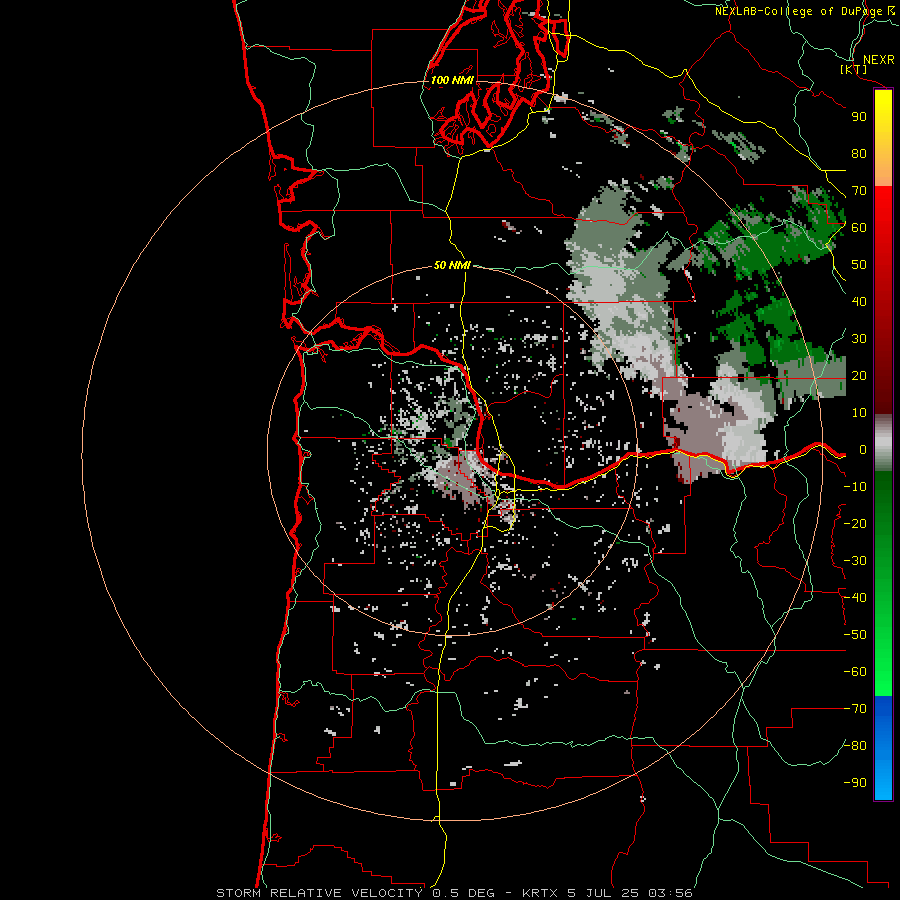Viewport: 900px width, 900px height.
Task: Click the KT units label above the scale
Action: pos(854,69)
